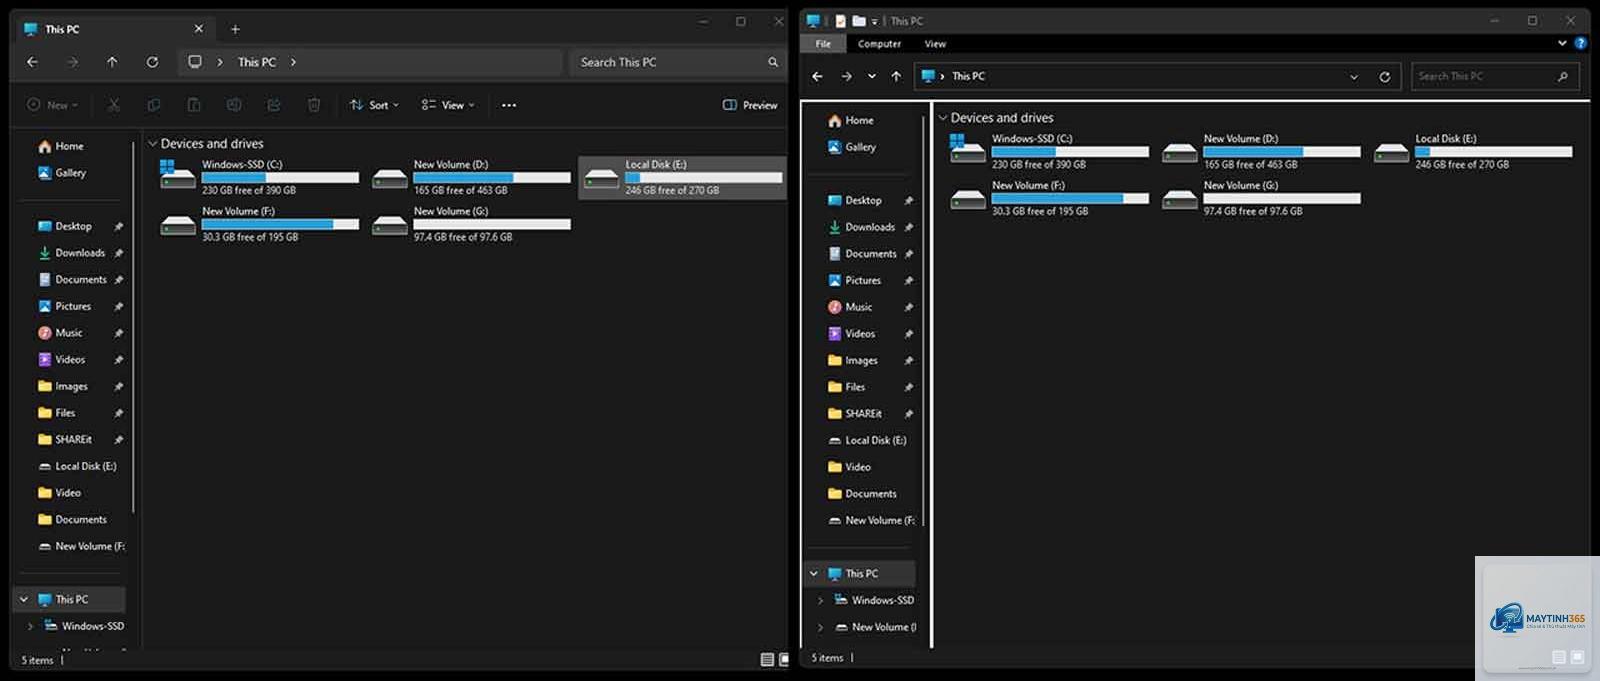Click Share icon in left window toolbar

click(274, 105)
